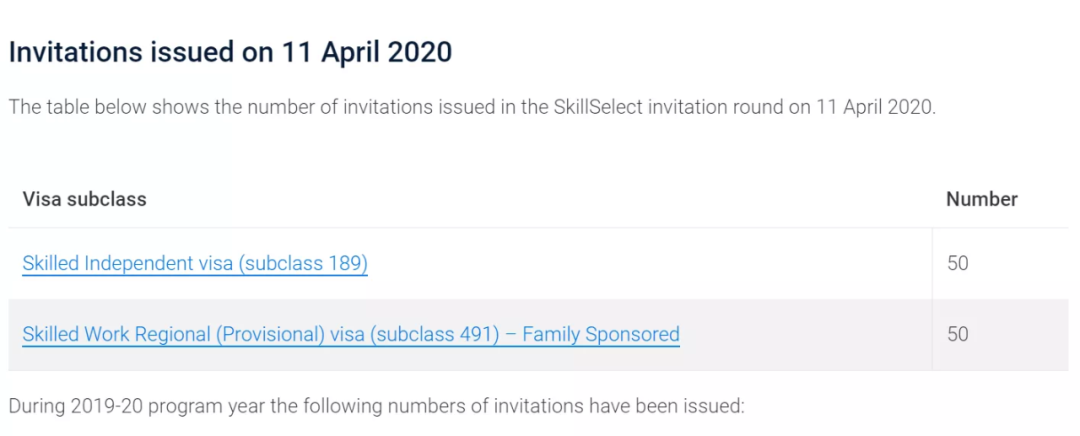Screen dimensions: 1080x436
Task: Open the Skilled Independent visa subclass 189 link
Action: (x=195, y=264)
